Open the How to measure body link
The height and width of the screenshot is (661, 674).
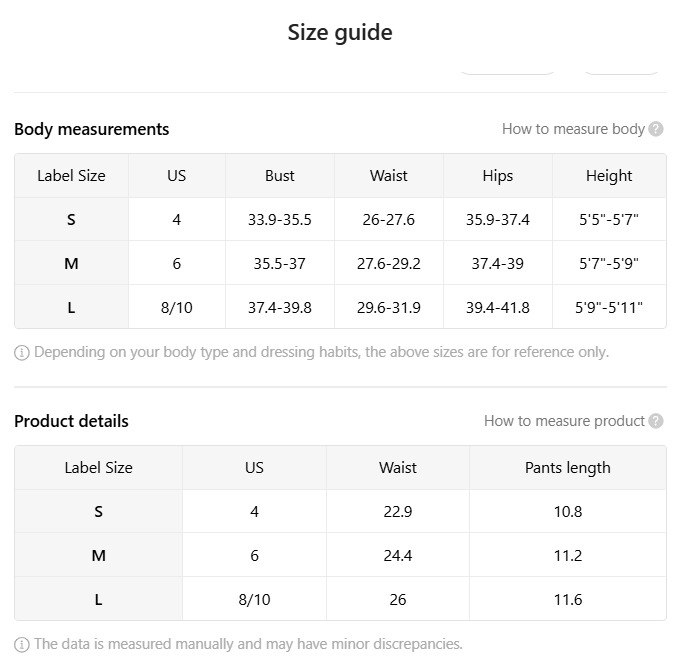pyautogui.click(x=573, y=129)
